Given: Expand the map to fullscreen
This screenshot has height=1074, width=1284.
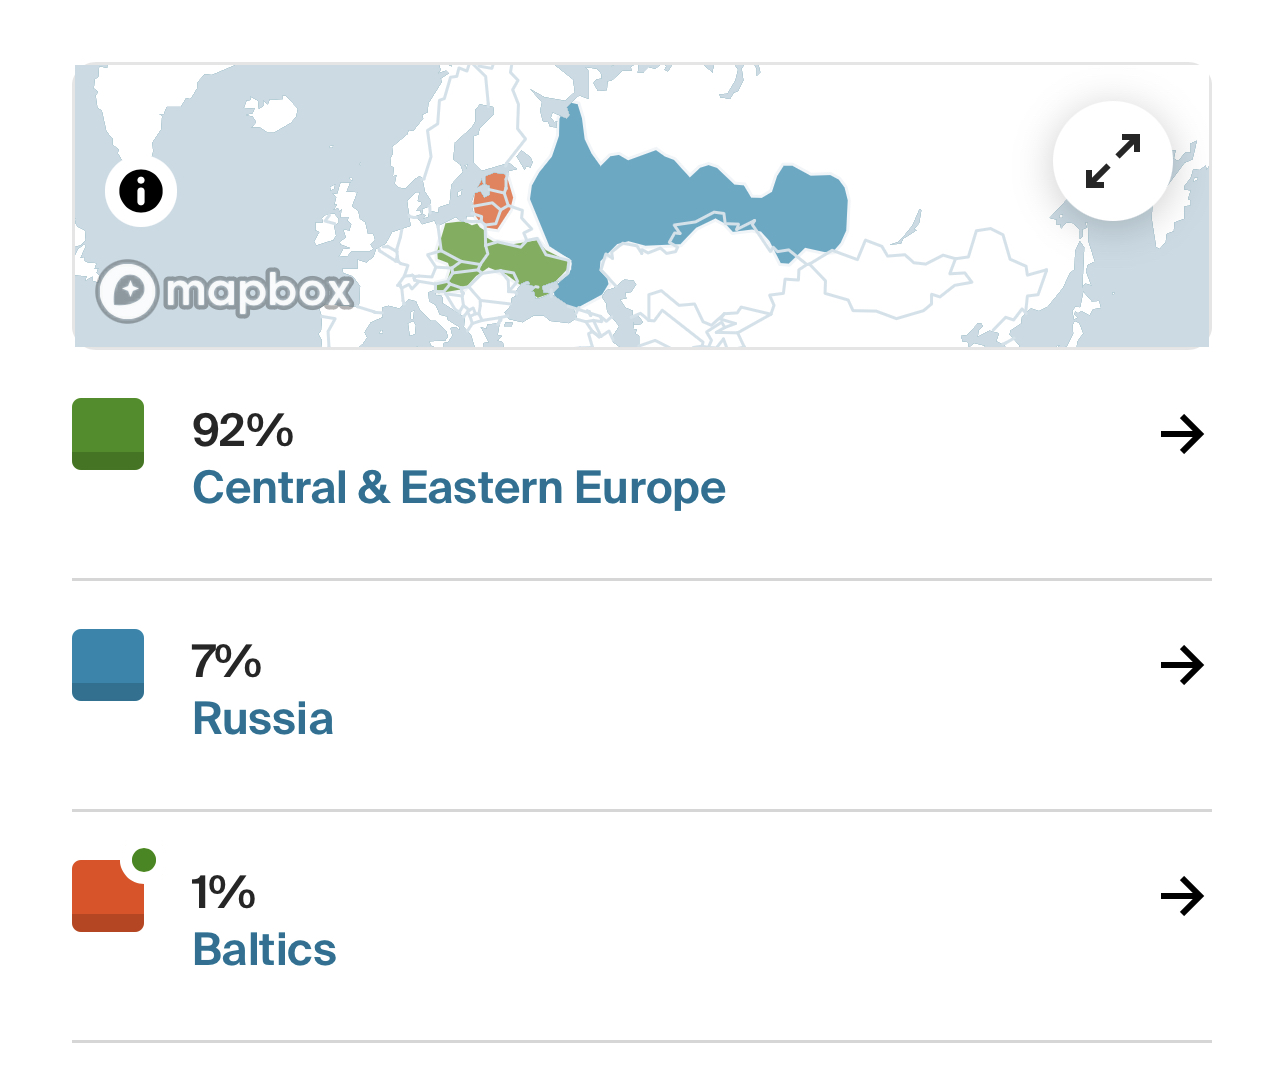Looking at the screenshot, I should click(1112, 161).
